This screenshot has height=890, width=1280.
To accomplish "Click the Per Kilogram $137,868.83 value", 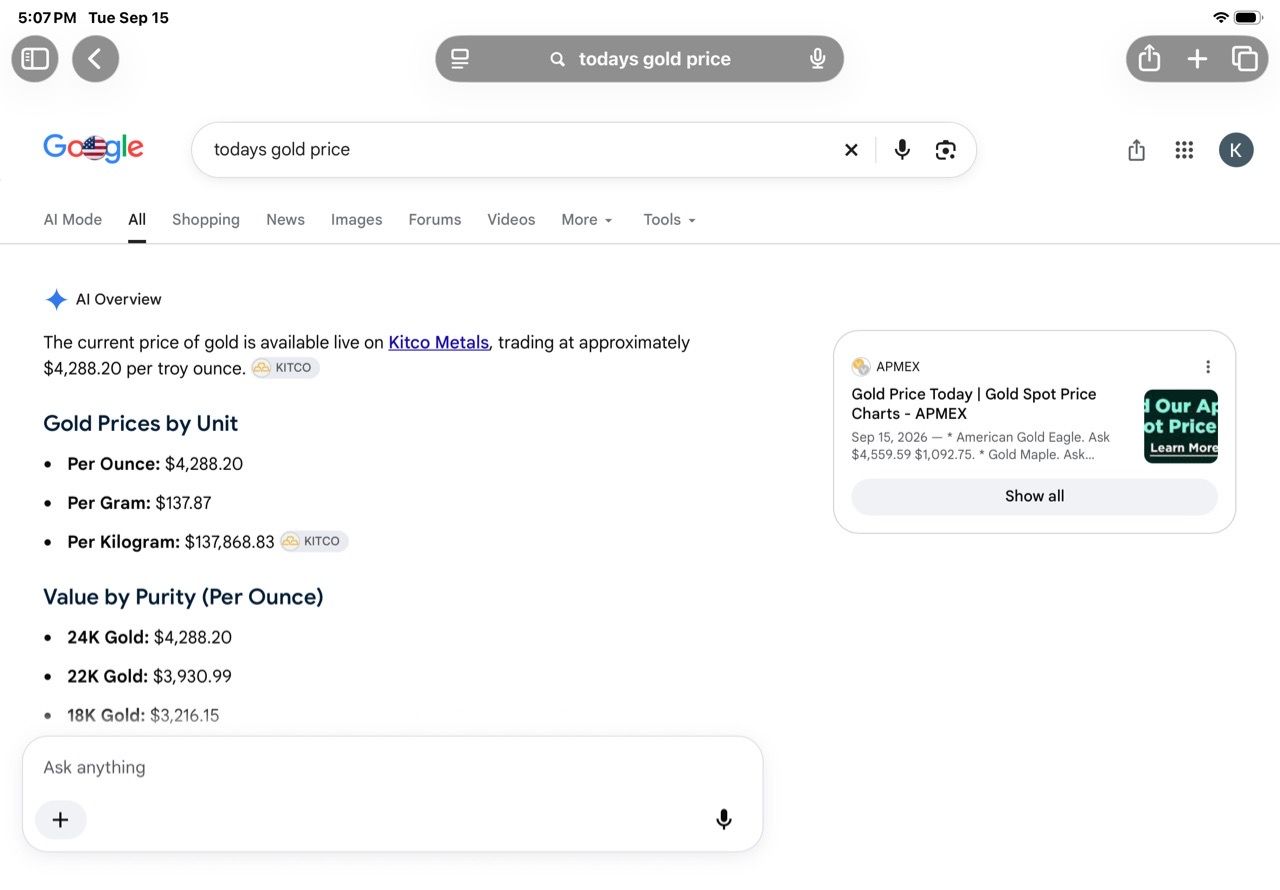I will coord(229,542).
